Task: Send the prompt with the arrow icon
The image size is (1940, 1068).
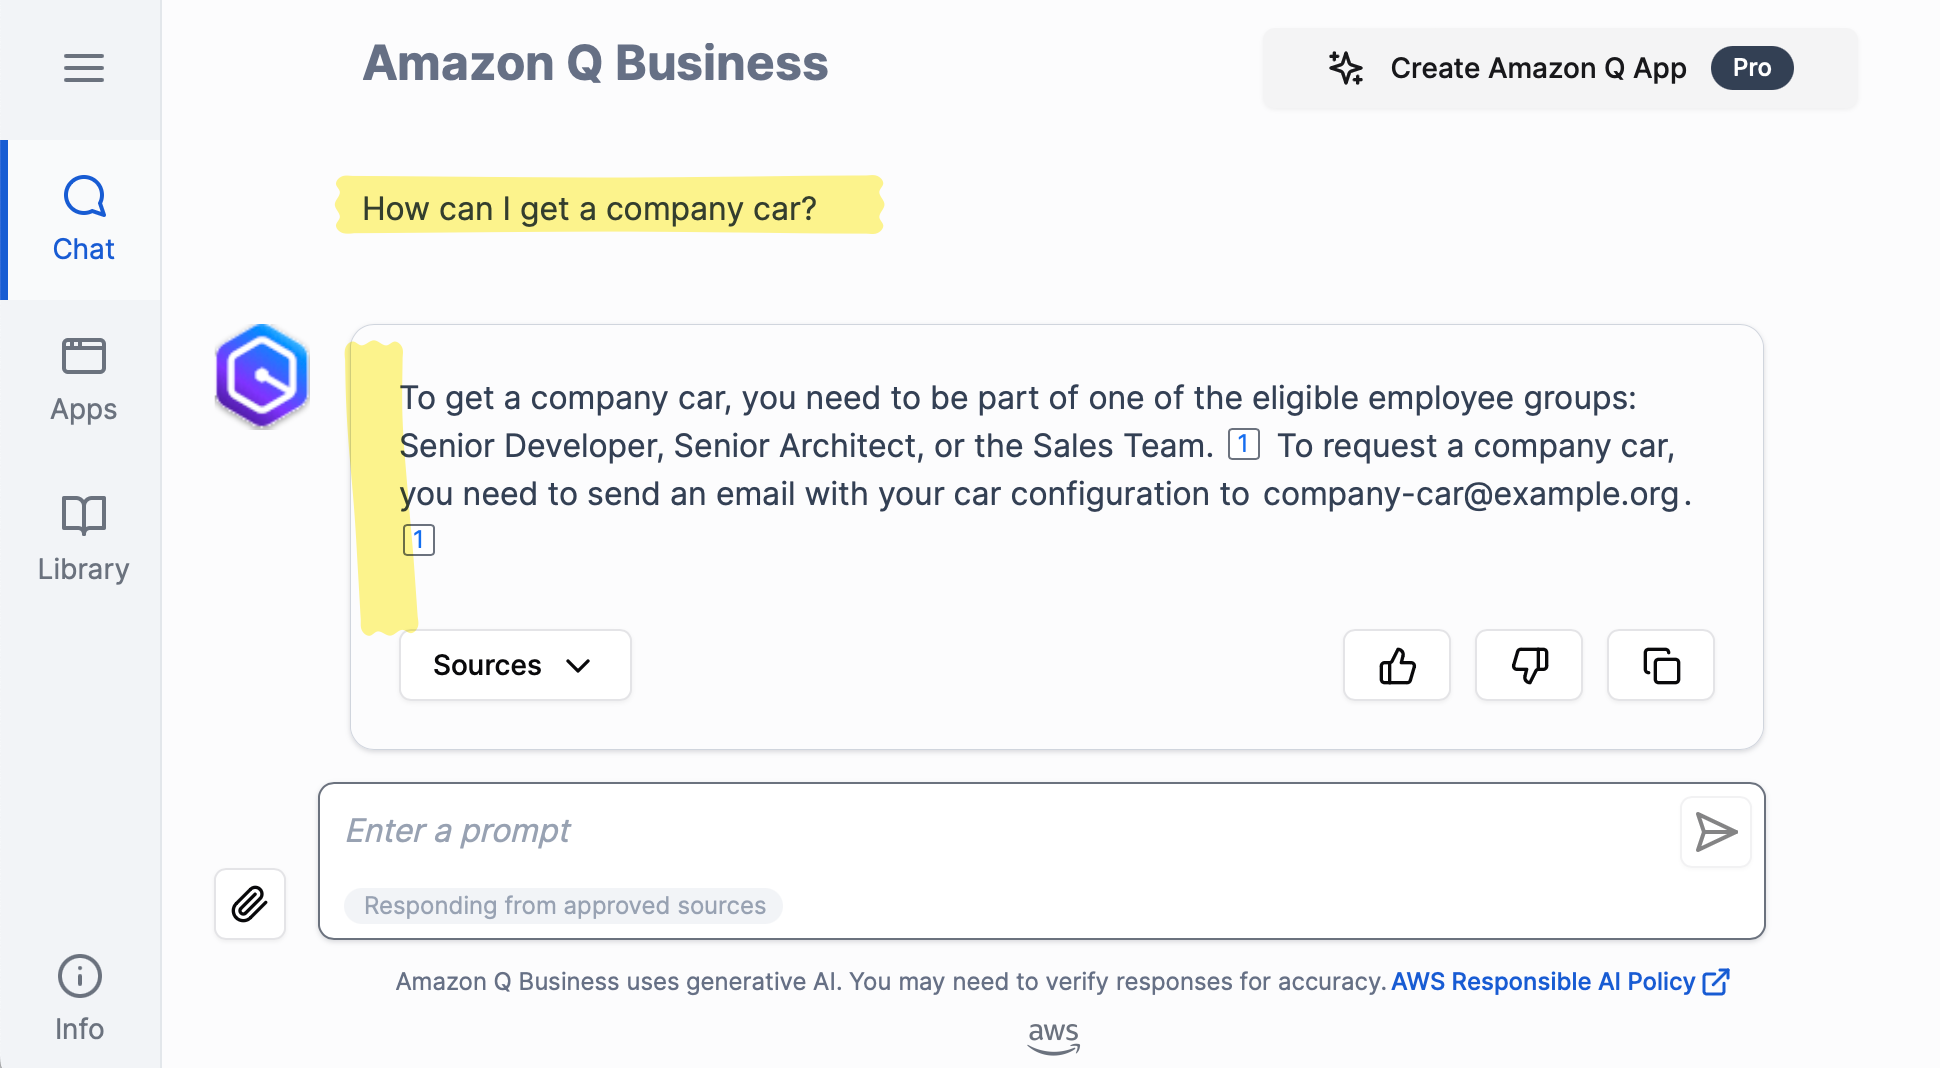Action: point(1715,831)
